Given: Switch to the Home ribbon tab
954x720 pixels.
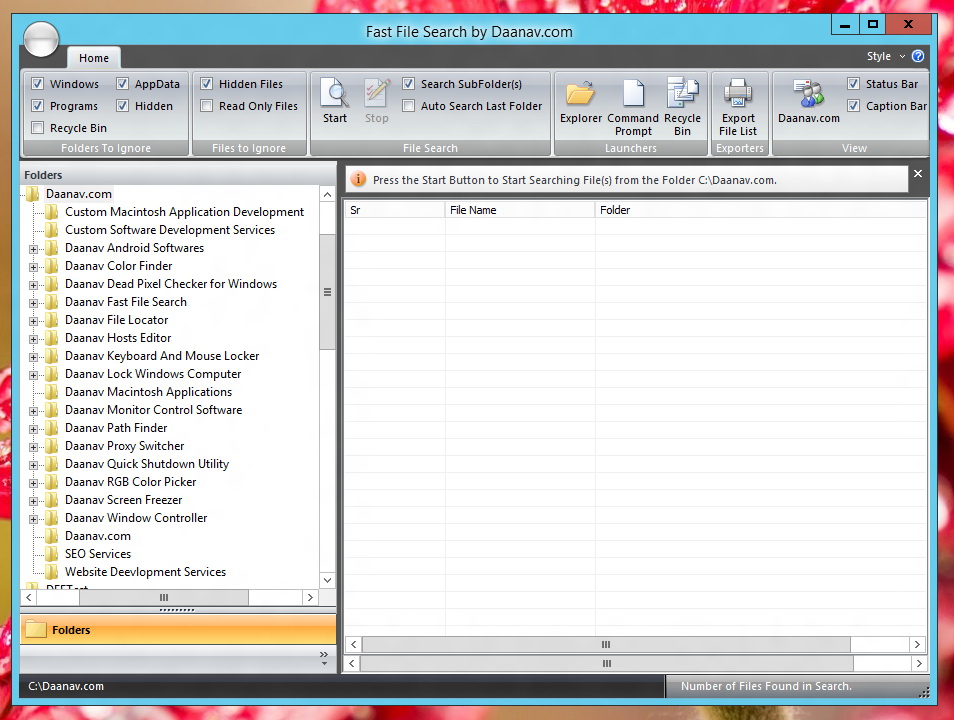Looking at the screenshot, I should coord(94,58).
